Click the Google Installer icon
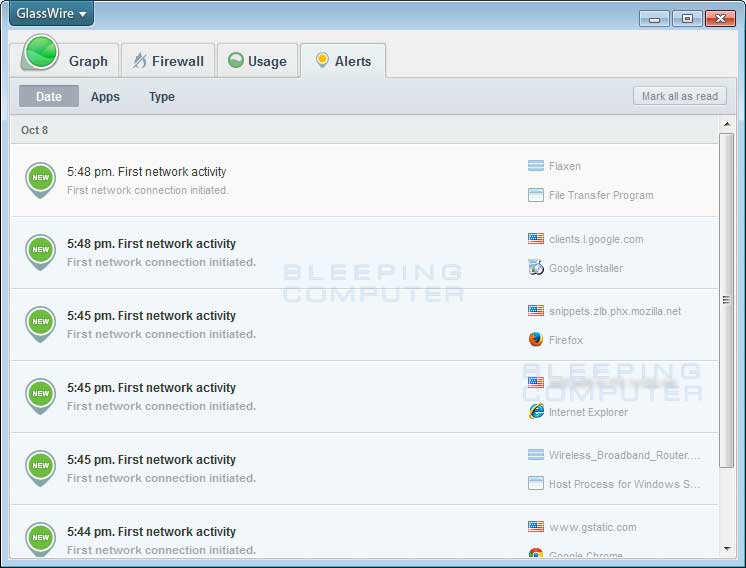Screen dimensions: 746x568 (536, 268)
